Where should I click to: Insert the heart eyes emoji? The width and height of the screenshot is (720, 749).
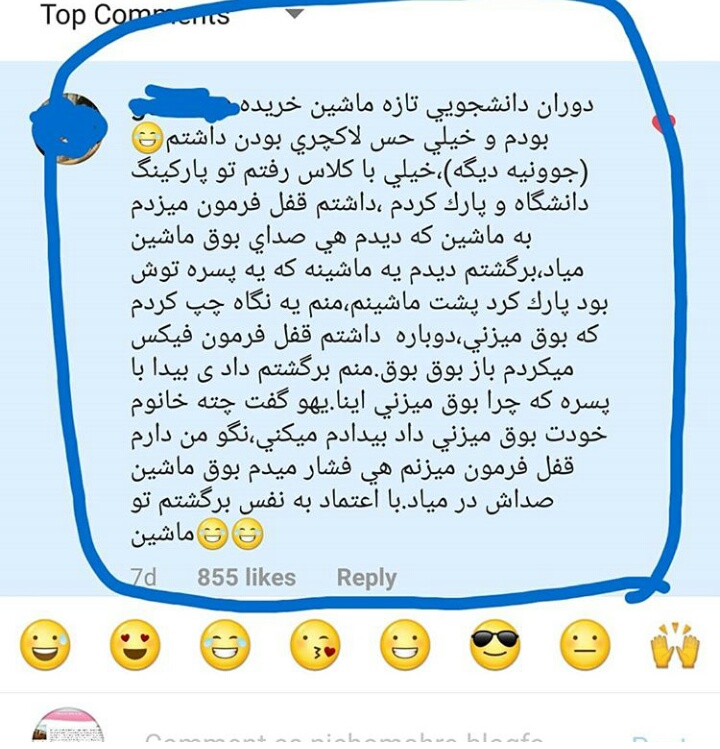135,644
